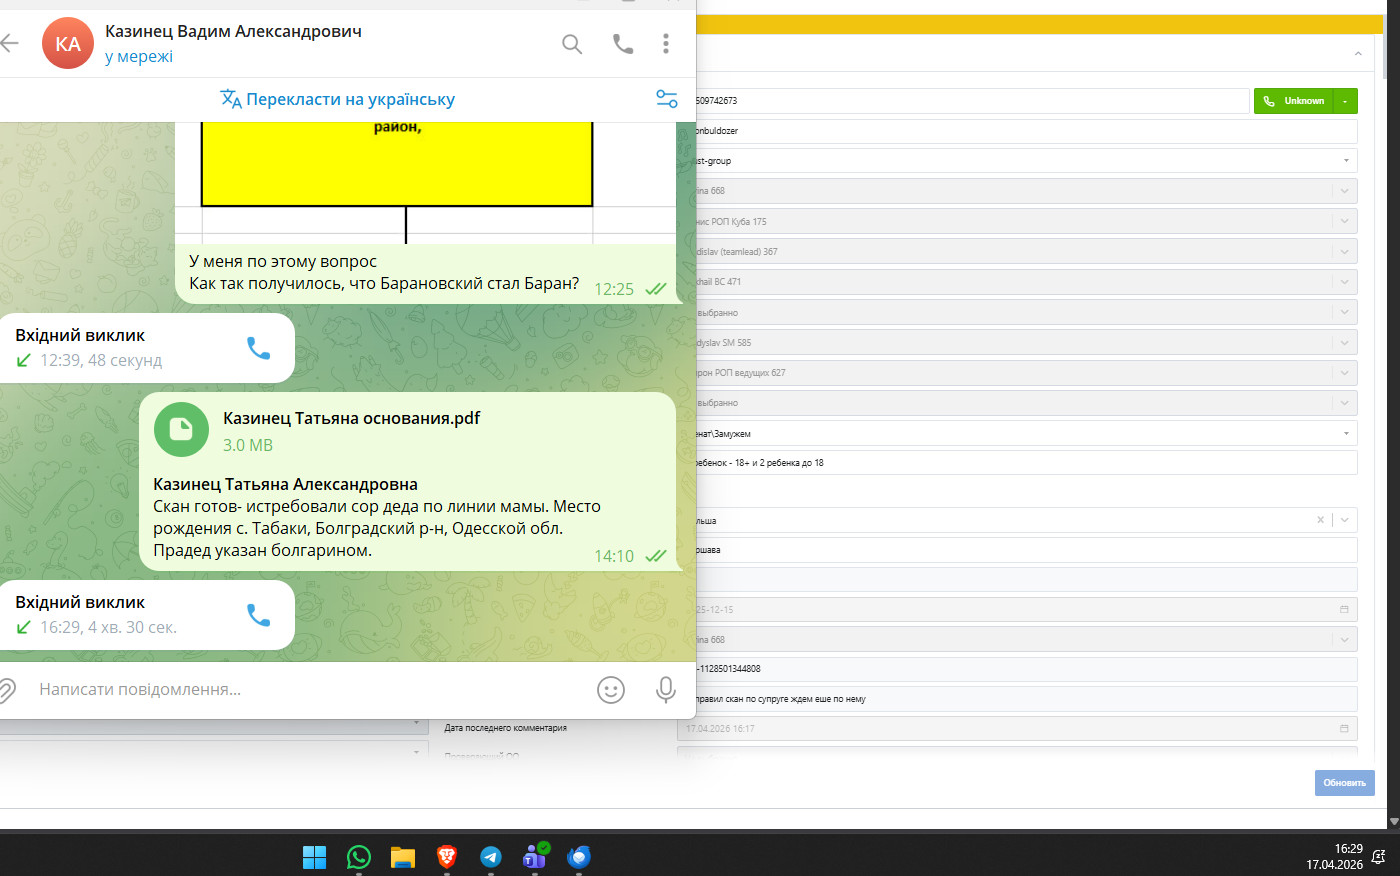
Task: Click the 'у мережі' online status text
Action: pos(139,57)
